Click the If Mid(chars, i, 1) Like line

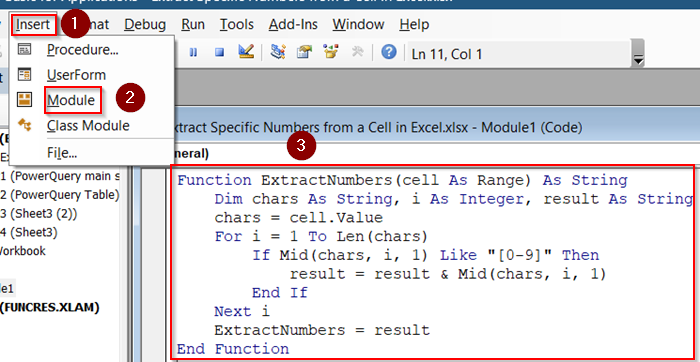click(425, 255)
